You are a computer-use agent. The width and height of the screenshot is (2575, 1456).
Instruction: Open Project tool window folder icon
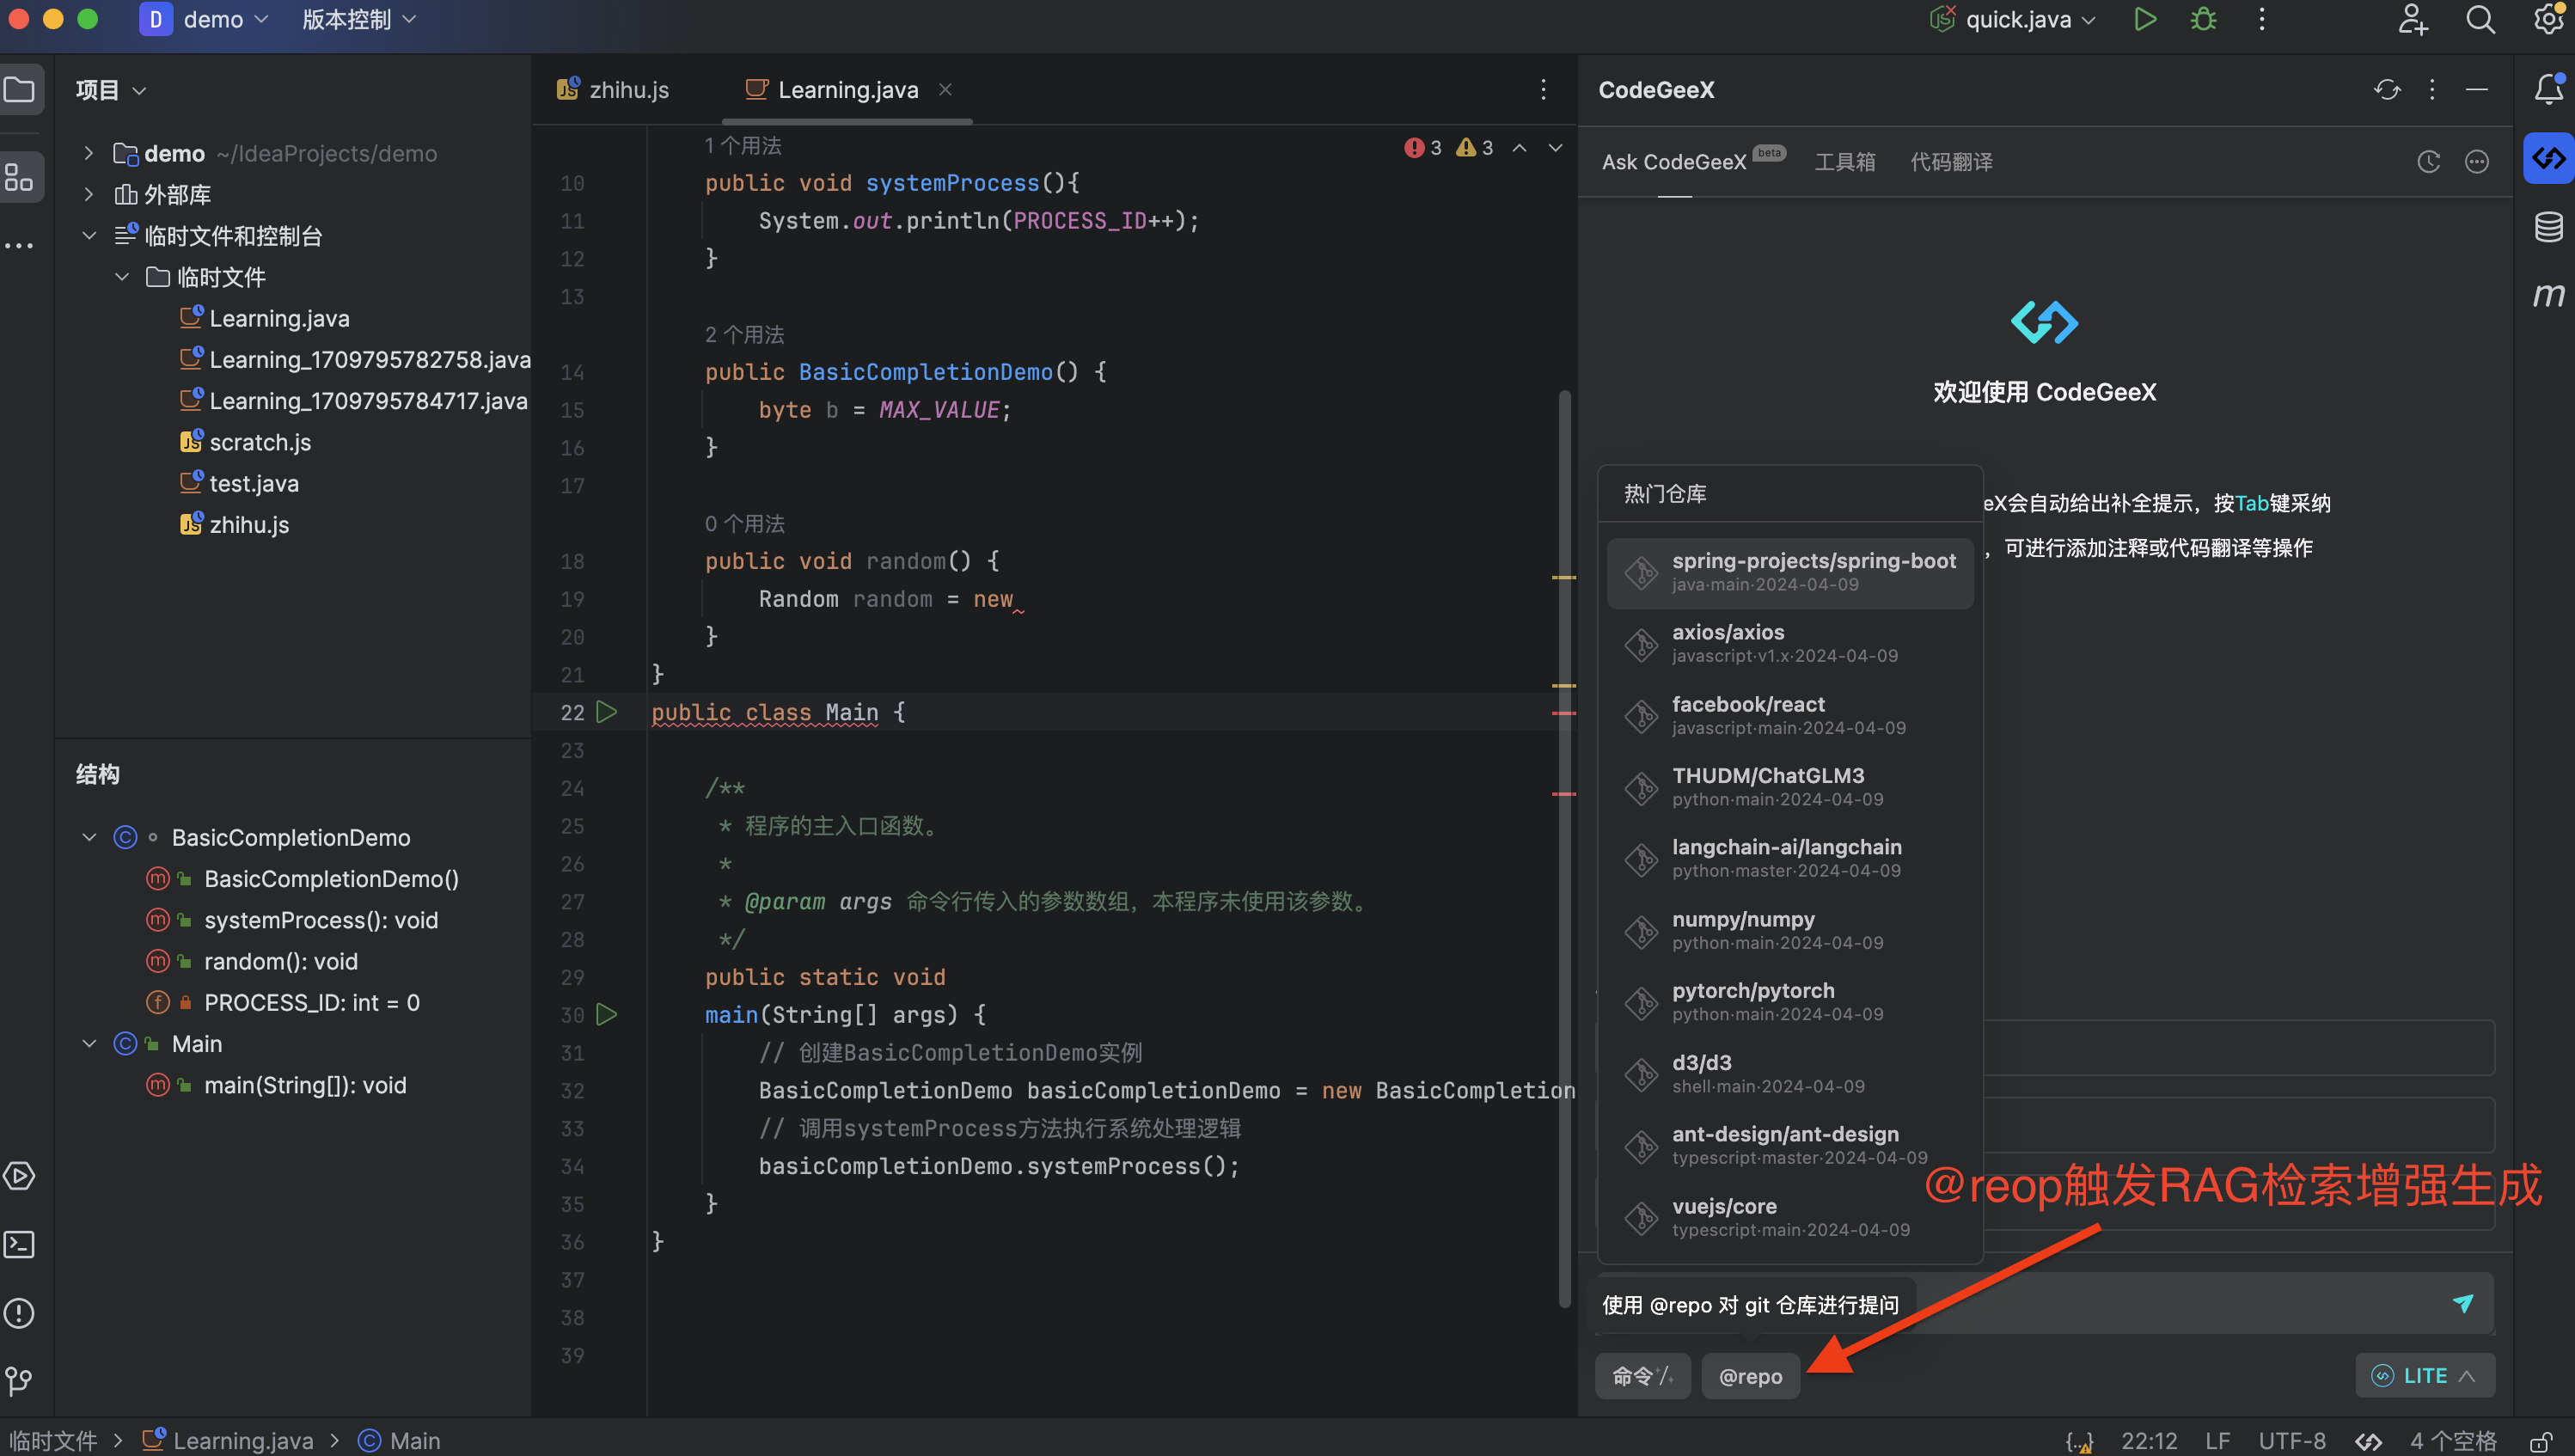pos(20,90)
